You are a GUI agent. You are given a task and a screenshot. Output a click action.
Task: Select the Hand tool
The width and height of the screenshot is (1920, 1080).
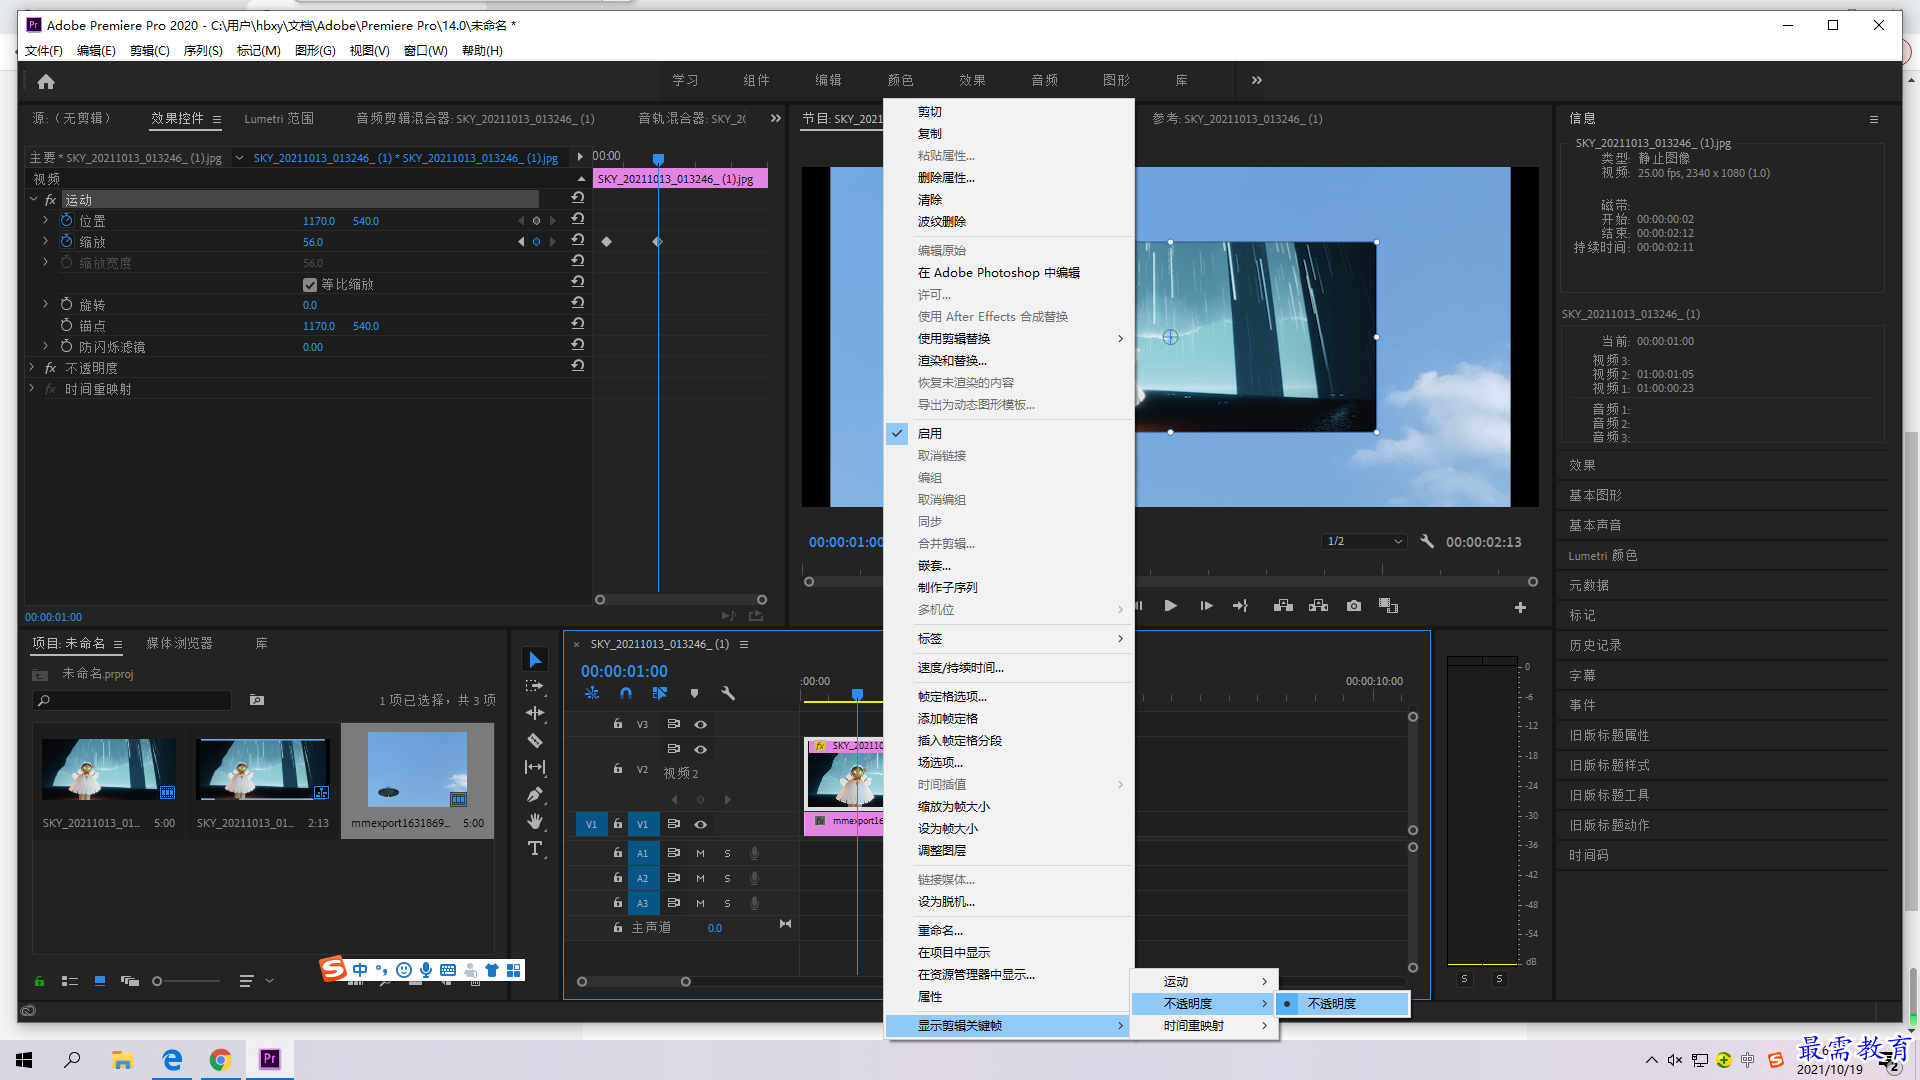click(535, 821)
